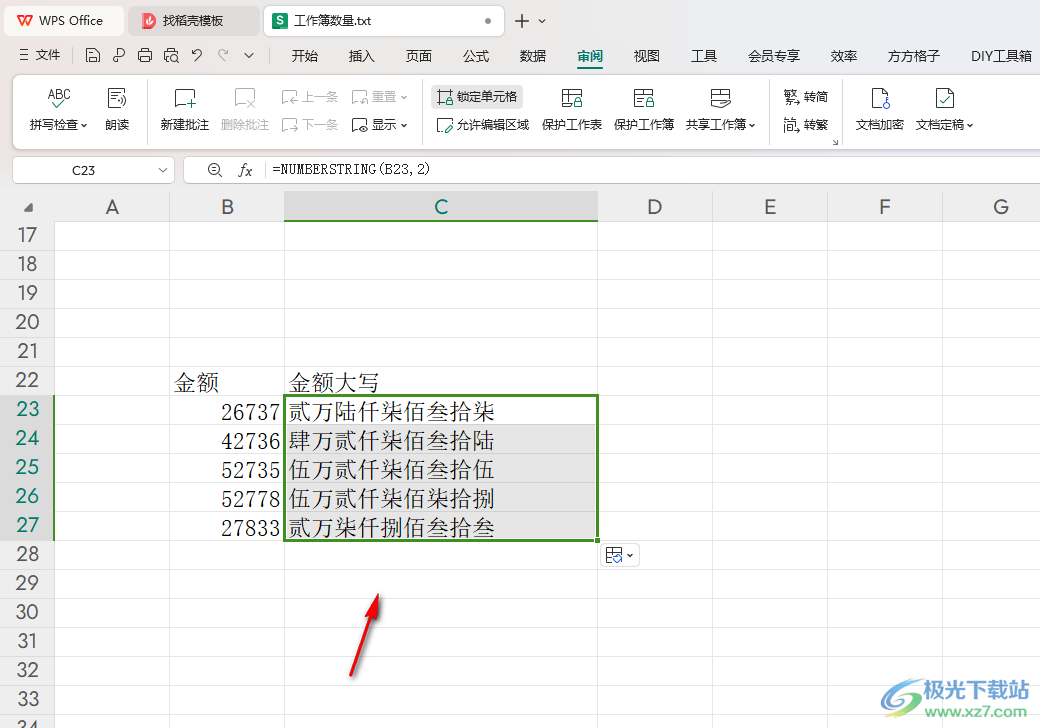Click the formula bar input

click(650, 170)
